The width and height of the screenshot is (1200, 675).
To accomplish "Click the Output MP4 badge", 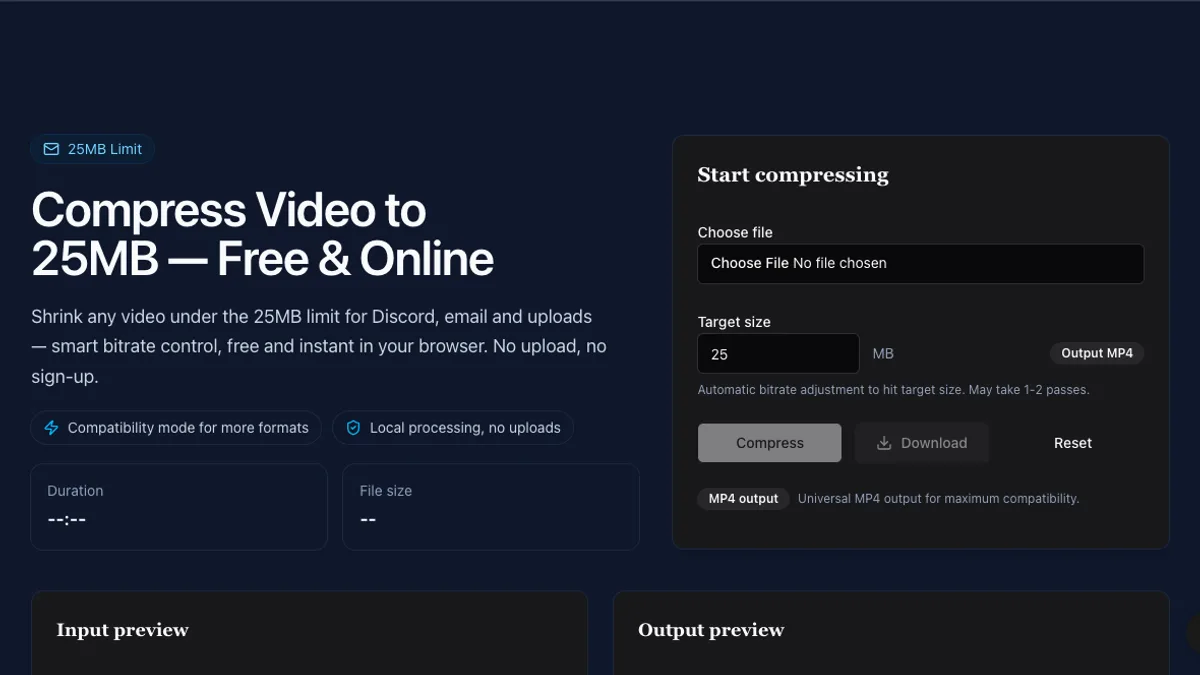I will 1097,353.
